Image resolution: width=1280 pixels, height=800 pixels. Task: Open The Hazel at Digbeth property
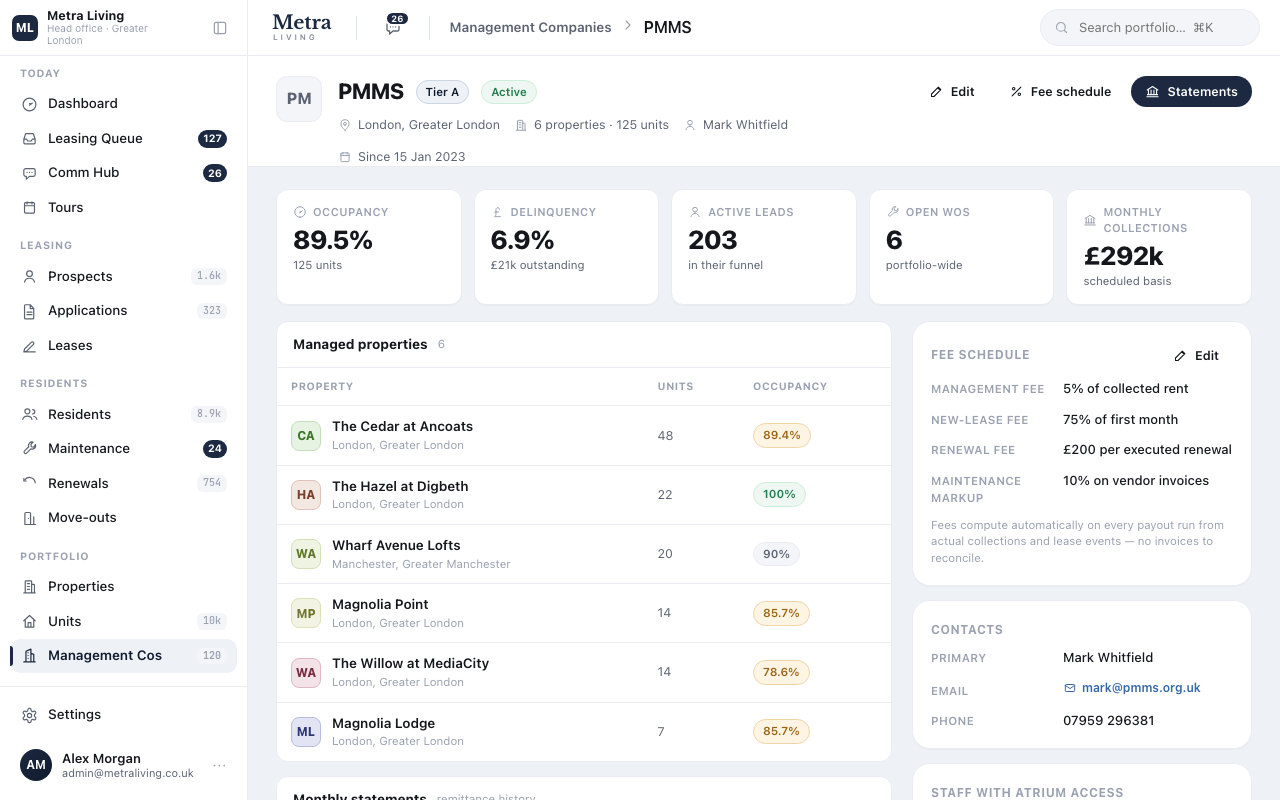(x=584, y=495)
